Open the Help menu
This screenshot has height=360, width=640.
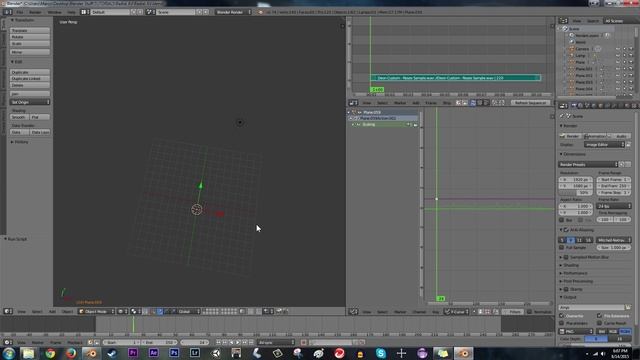[x=71, y=12]
